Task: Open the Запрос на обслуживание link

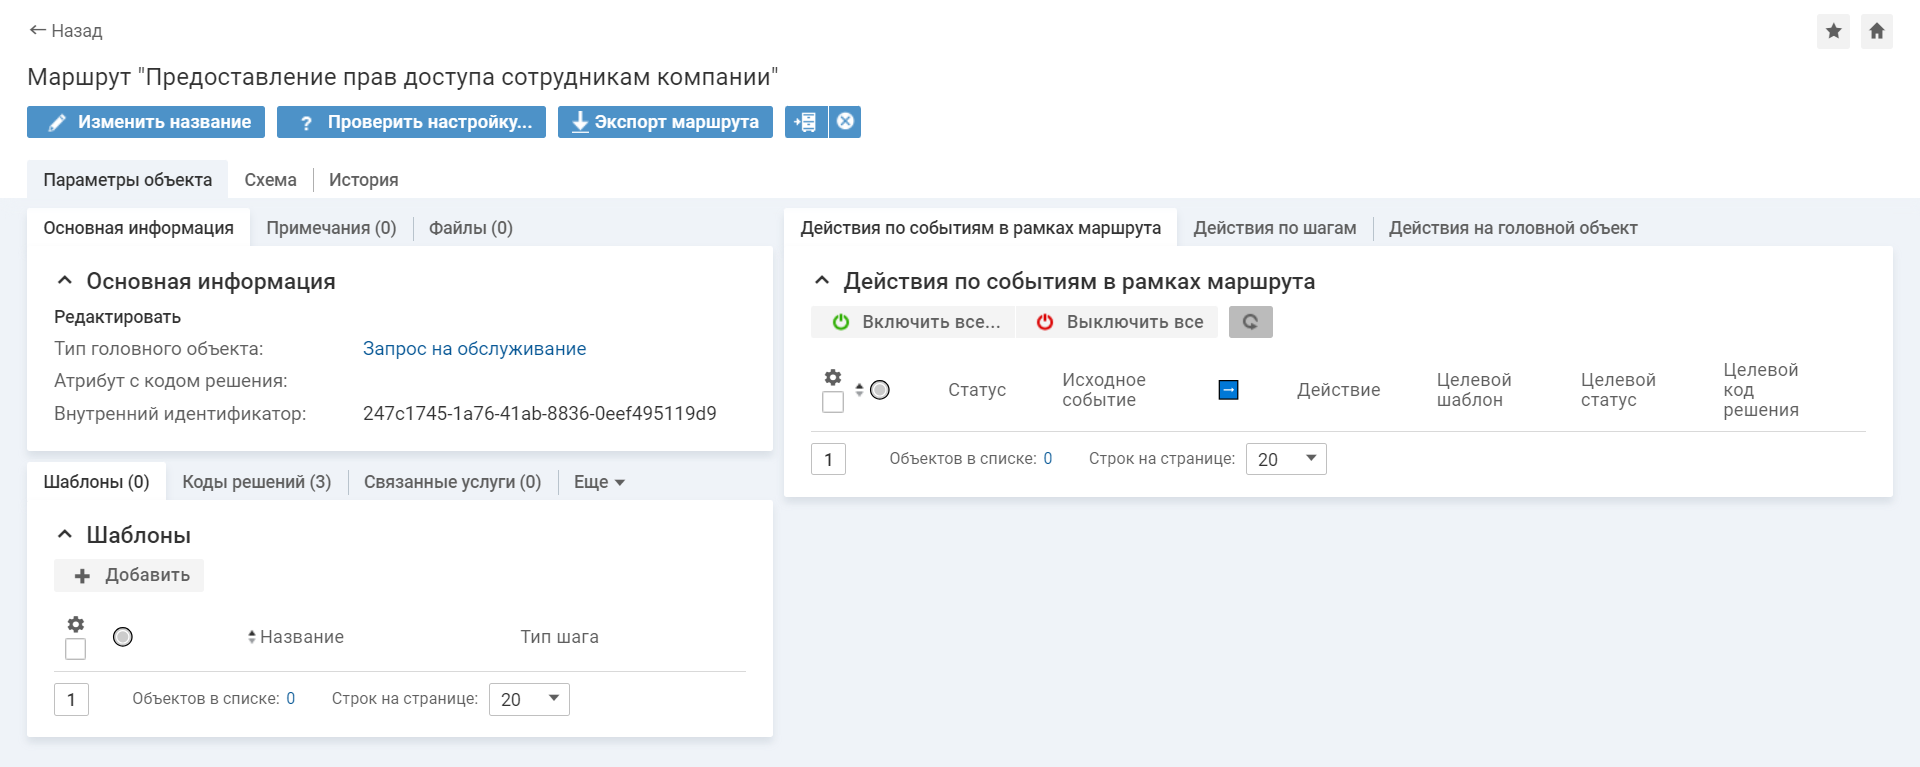Action: point(474,349)
